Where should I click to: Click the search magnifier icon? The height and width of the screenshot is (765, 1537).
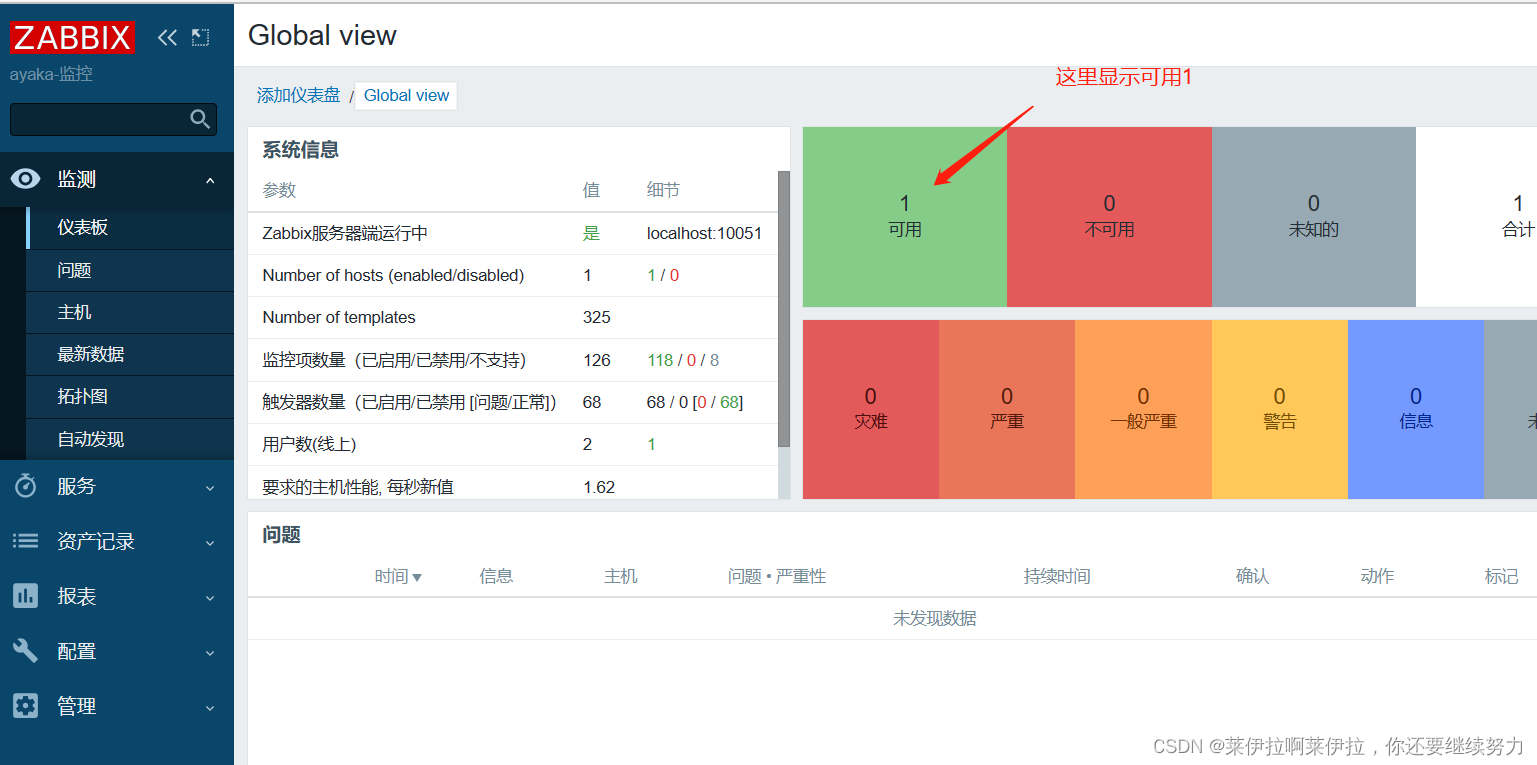point(201,119)
